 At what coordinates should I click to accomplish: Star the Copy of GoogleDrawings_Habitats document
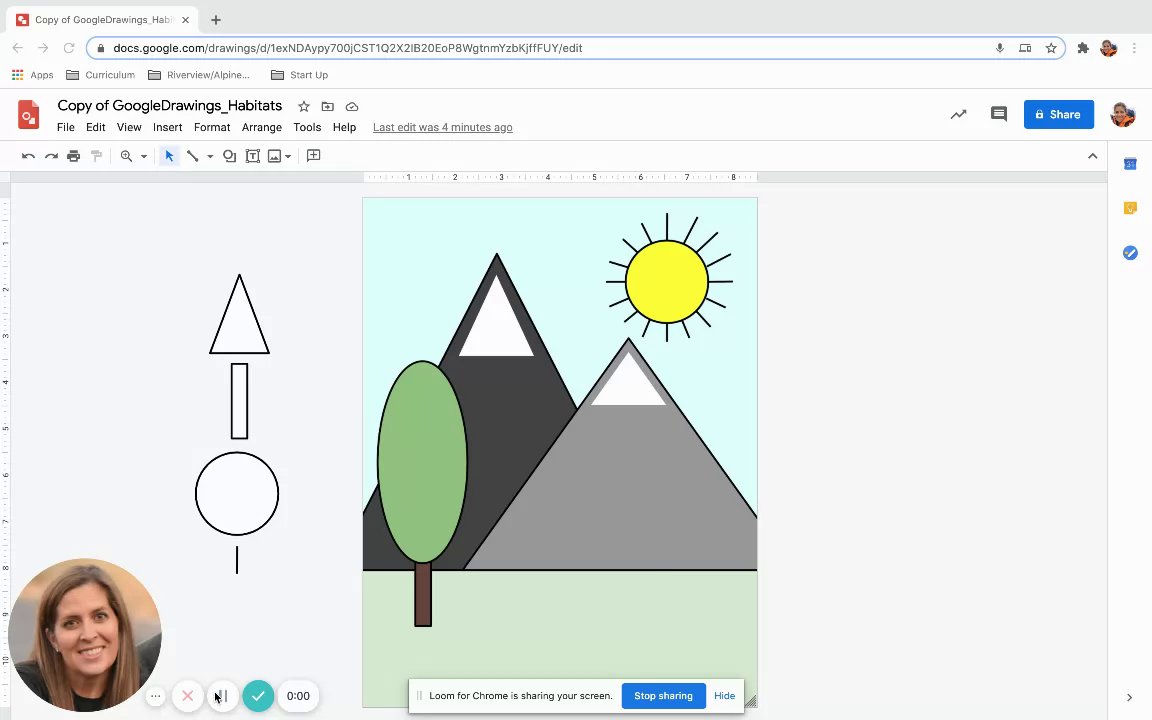click(x=303, y=106)
